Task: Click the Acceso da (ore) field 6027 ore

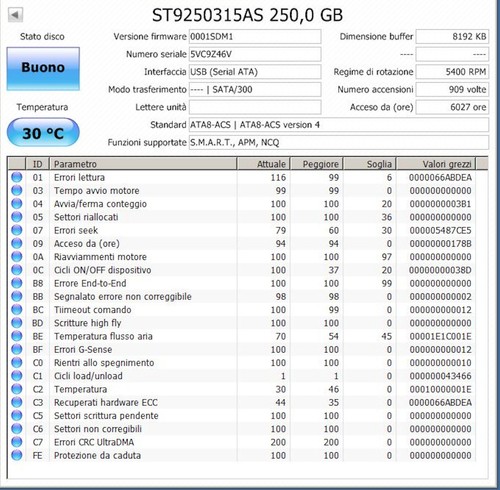Action: tap(452, 107)
